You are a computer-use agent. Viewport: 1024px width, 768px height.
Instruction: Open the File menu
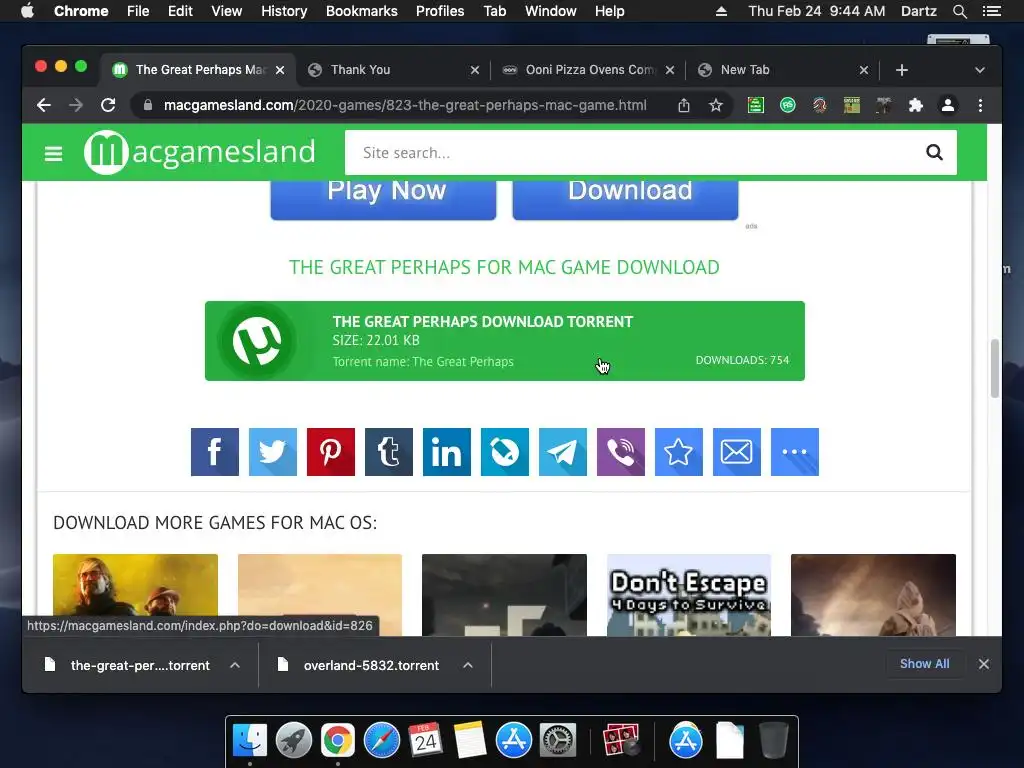point(138,11)
